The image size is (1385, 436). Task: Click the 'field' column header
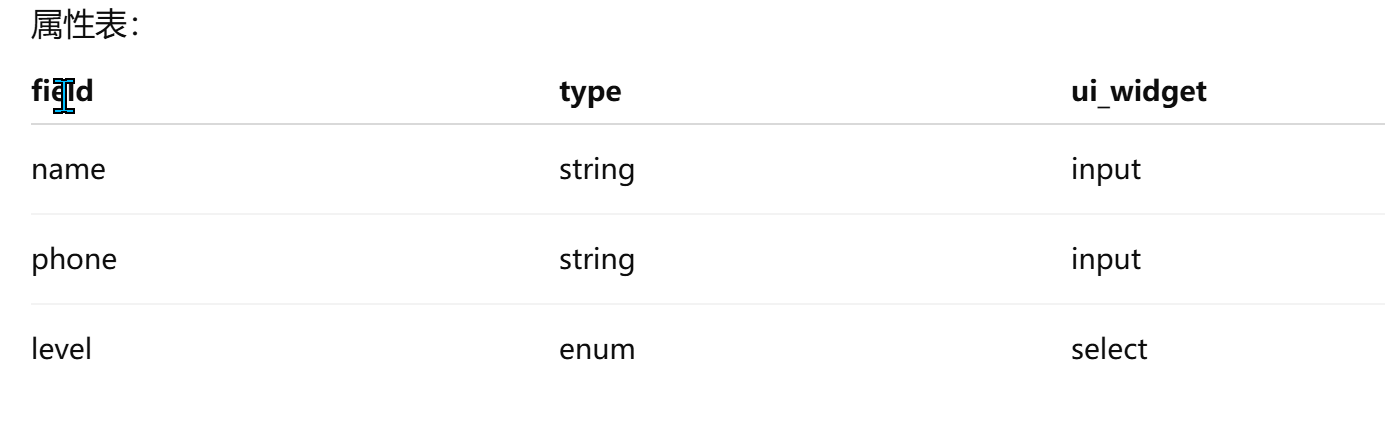[62, 91]
